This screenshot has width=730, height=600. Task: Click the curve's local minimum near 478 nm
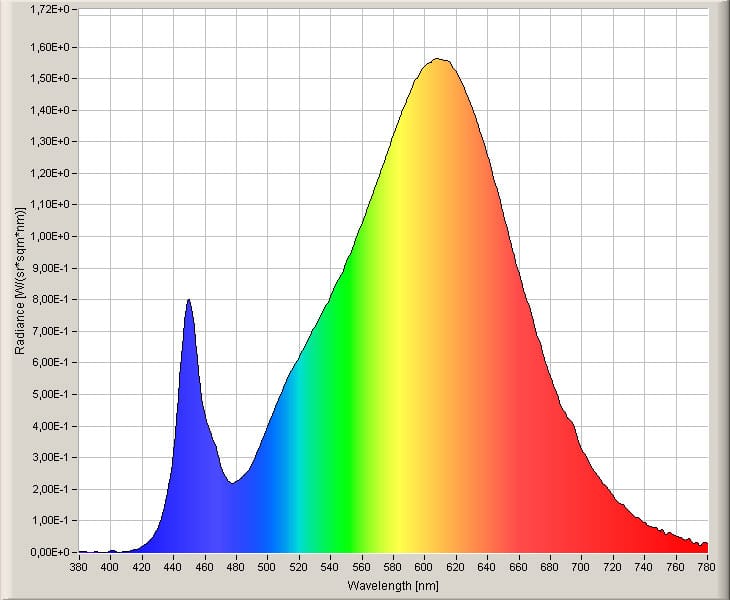coord(231,483)
